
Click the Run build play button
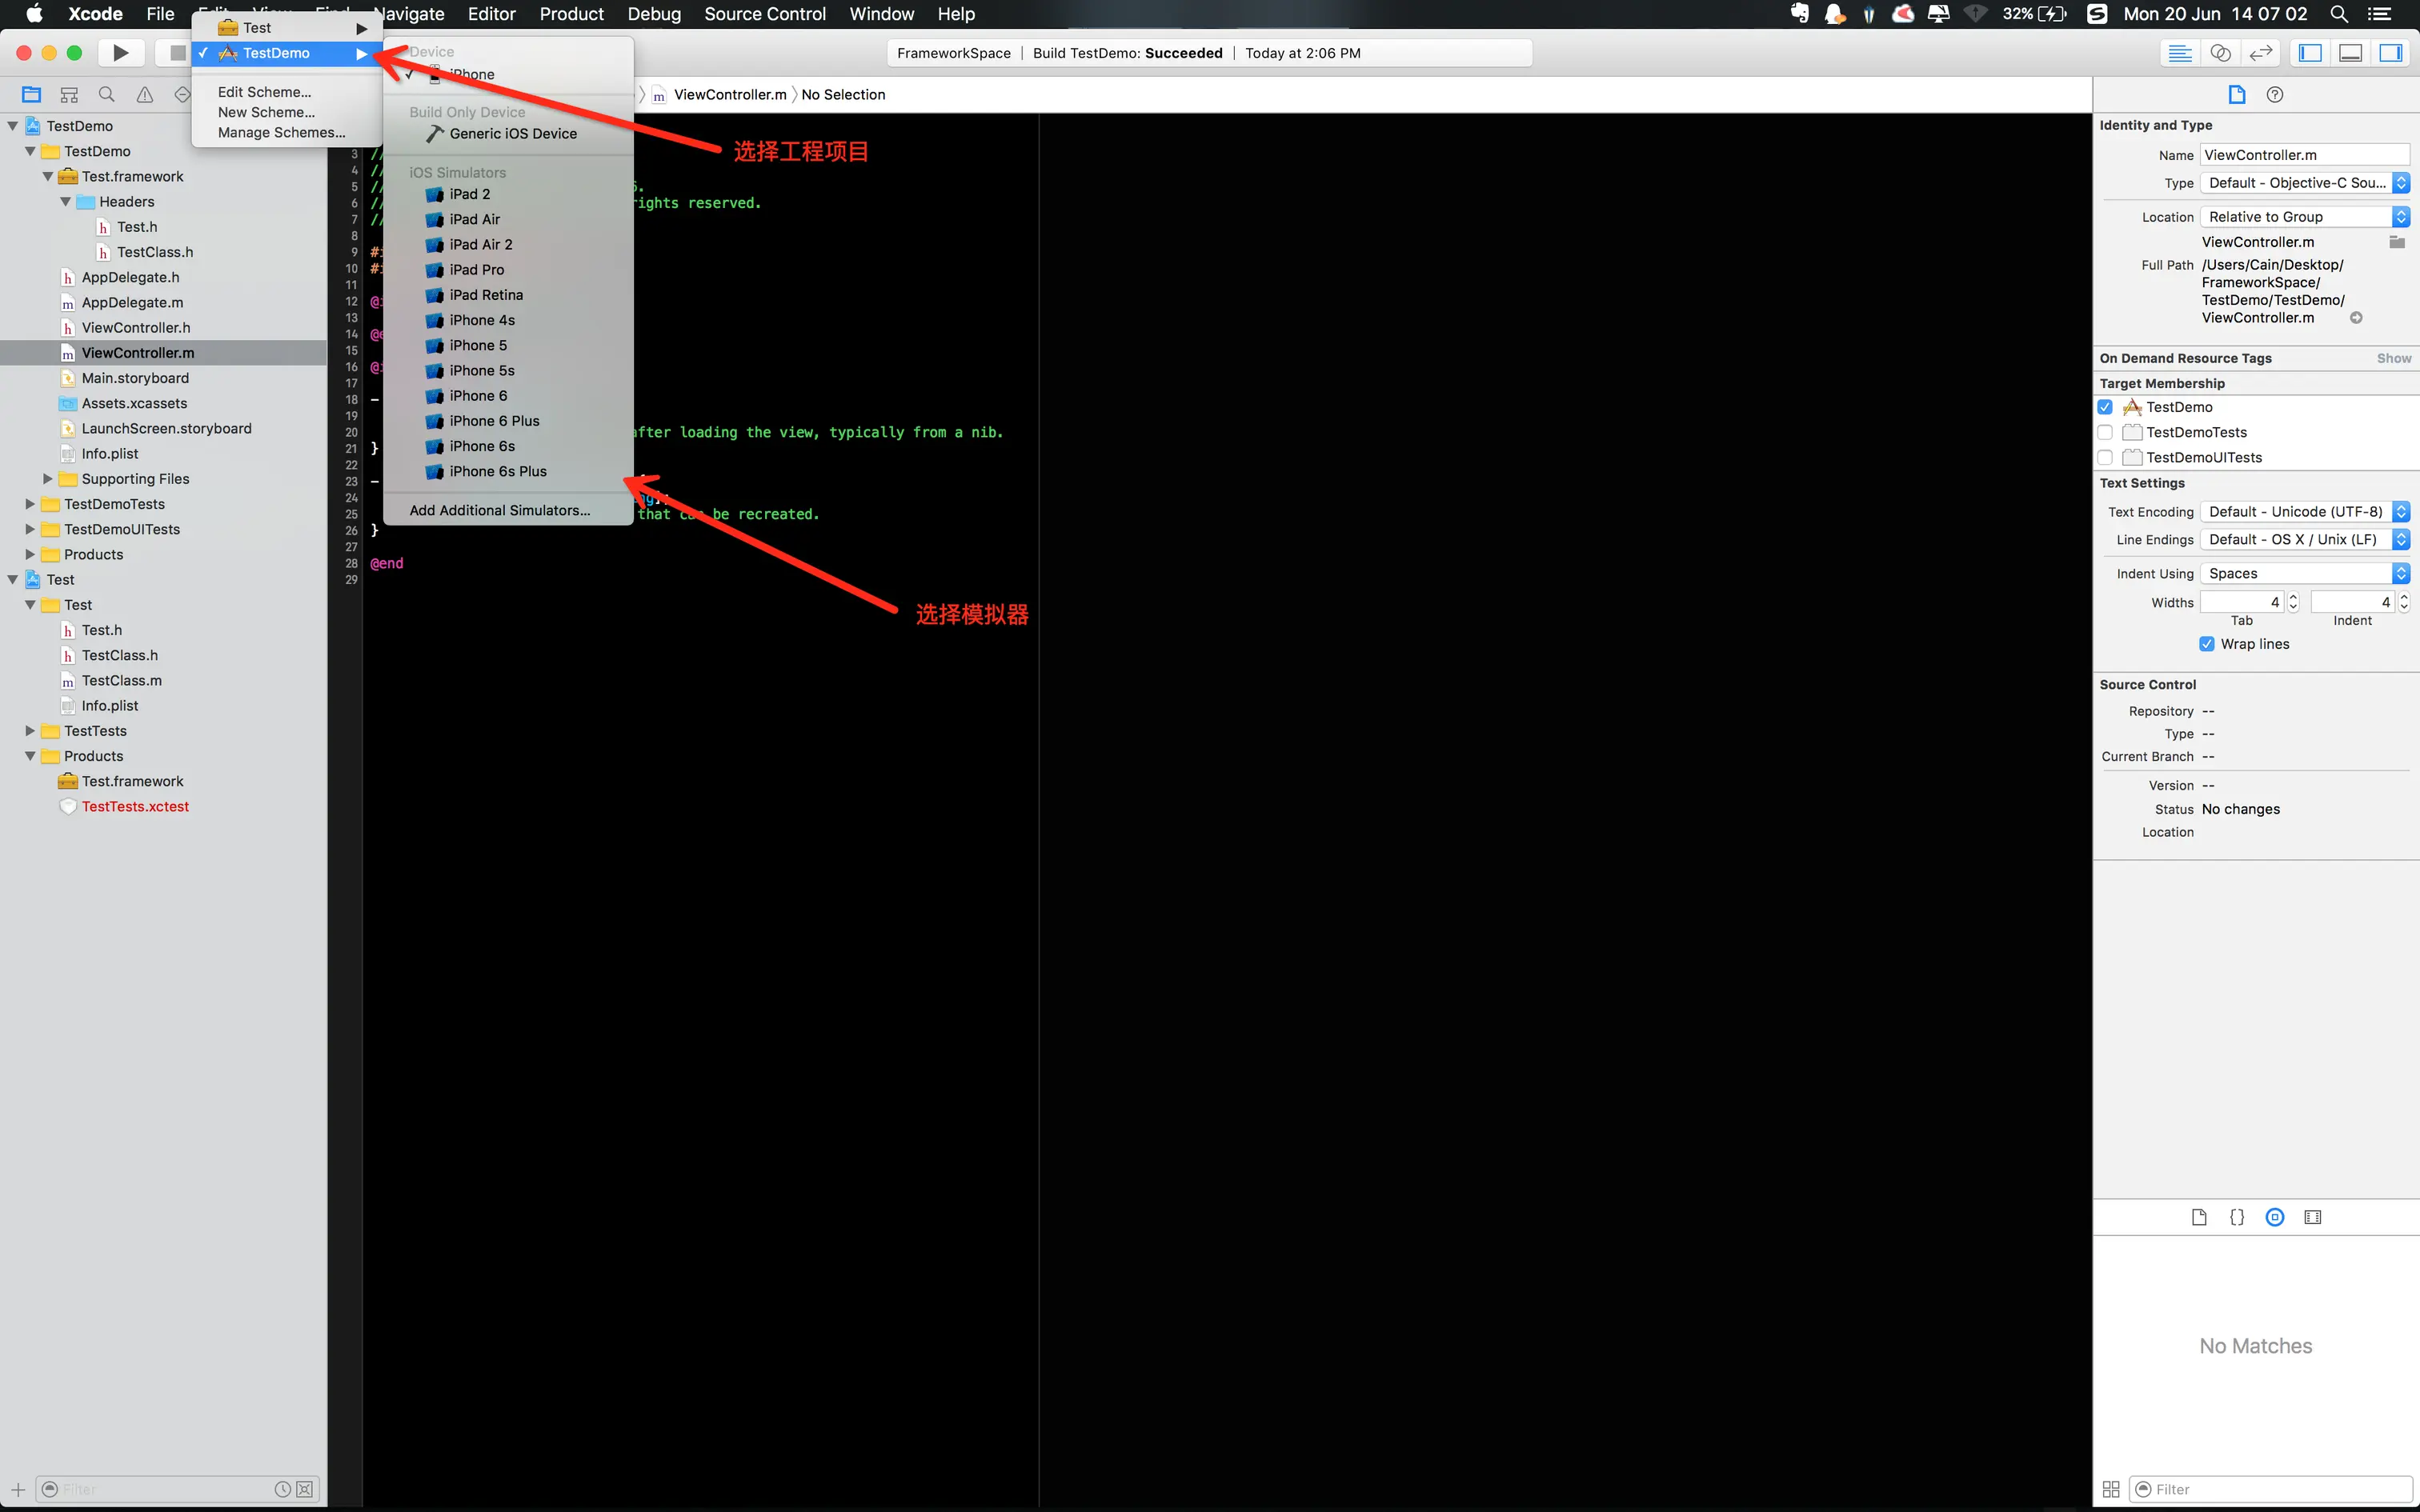[120, 53]
